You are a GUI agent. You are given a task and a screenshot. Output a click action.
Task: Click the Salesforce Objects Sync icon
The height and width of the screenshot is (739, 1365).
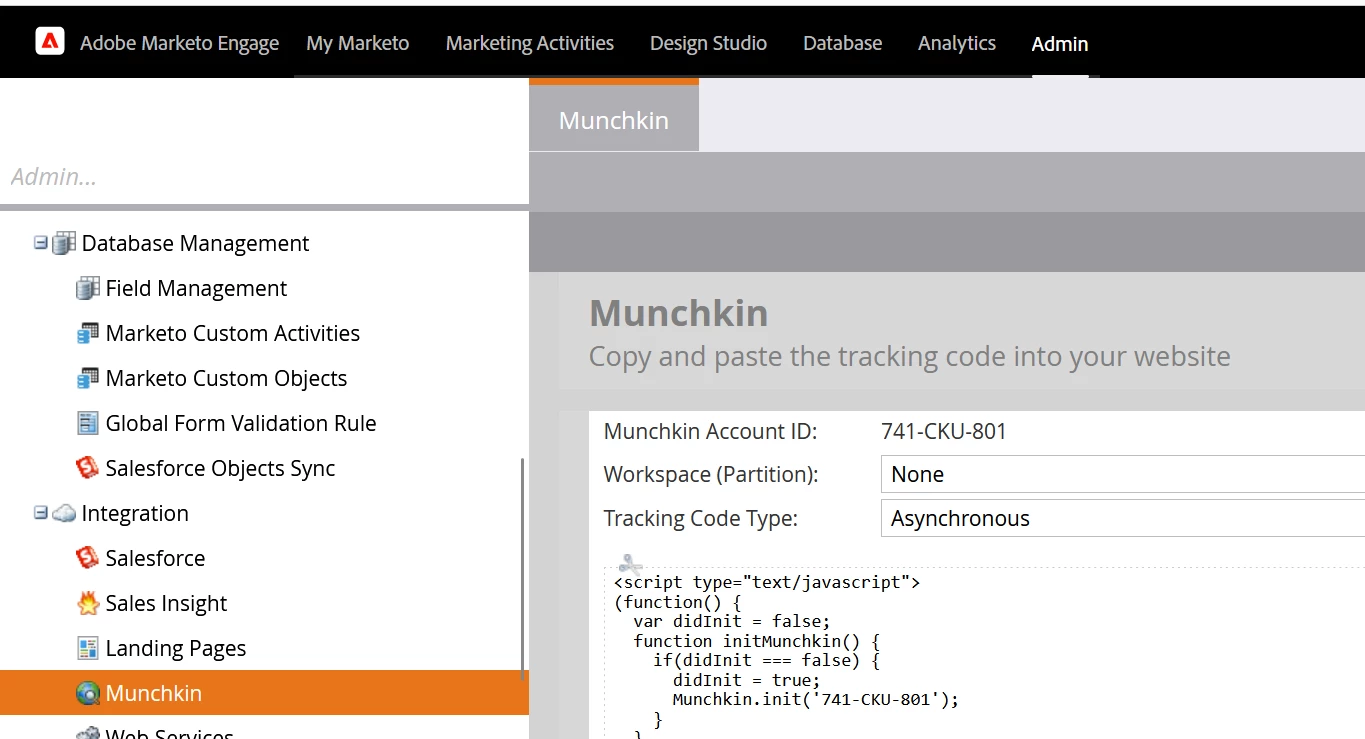[88, 468]
